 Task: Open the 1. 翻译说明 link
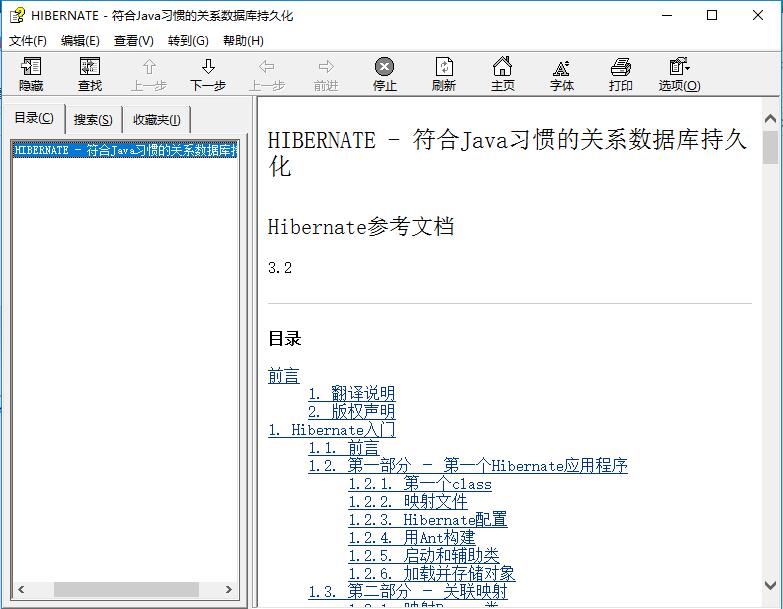[352, 394]
